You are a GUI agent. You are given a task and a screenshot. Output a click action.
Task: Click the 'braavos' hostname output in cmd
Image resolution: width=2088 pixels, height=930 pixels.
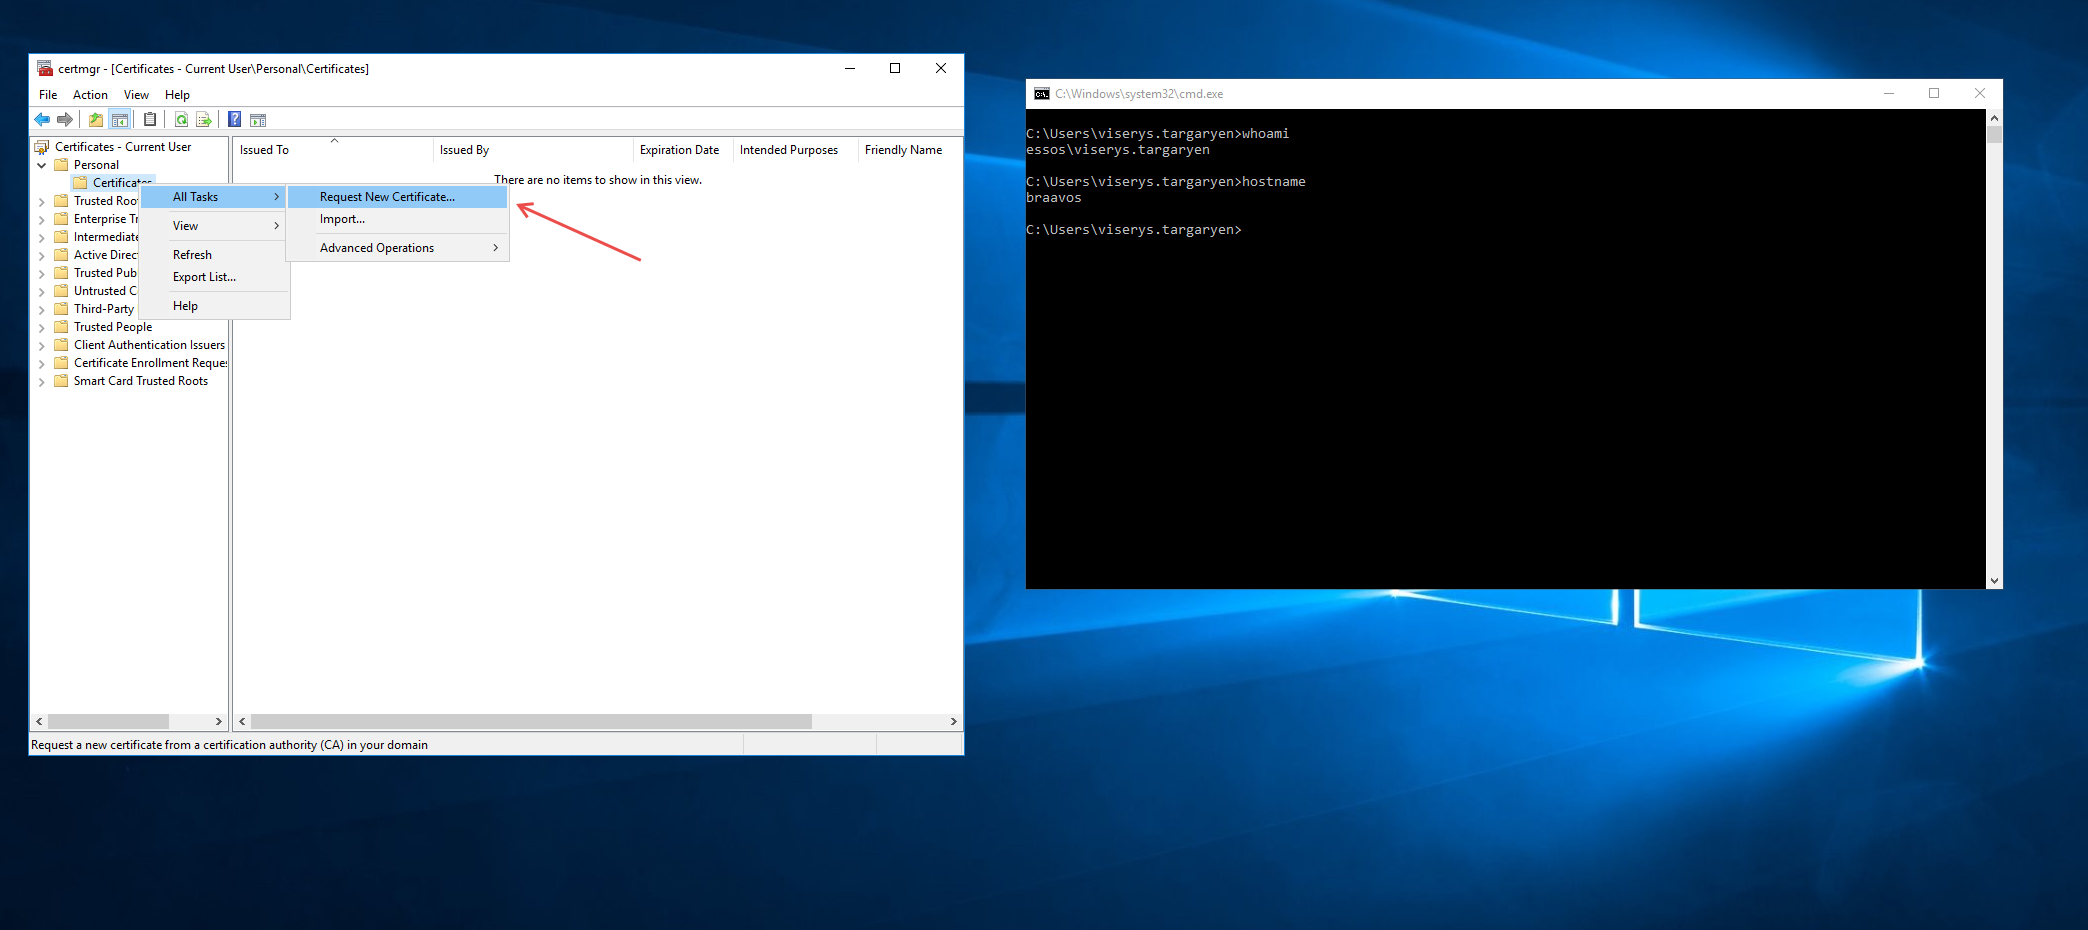[1054, 198]
